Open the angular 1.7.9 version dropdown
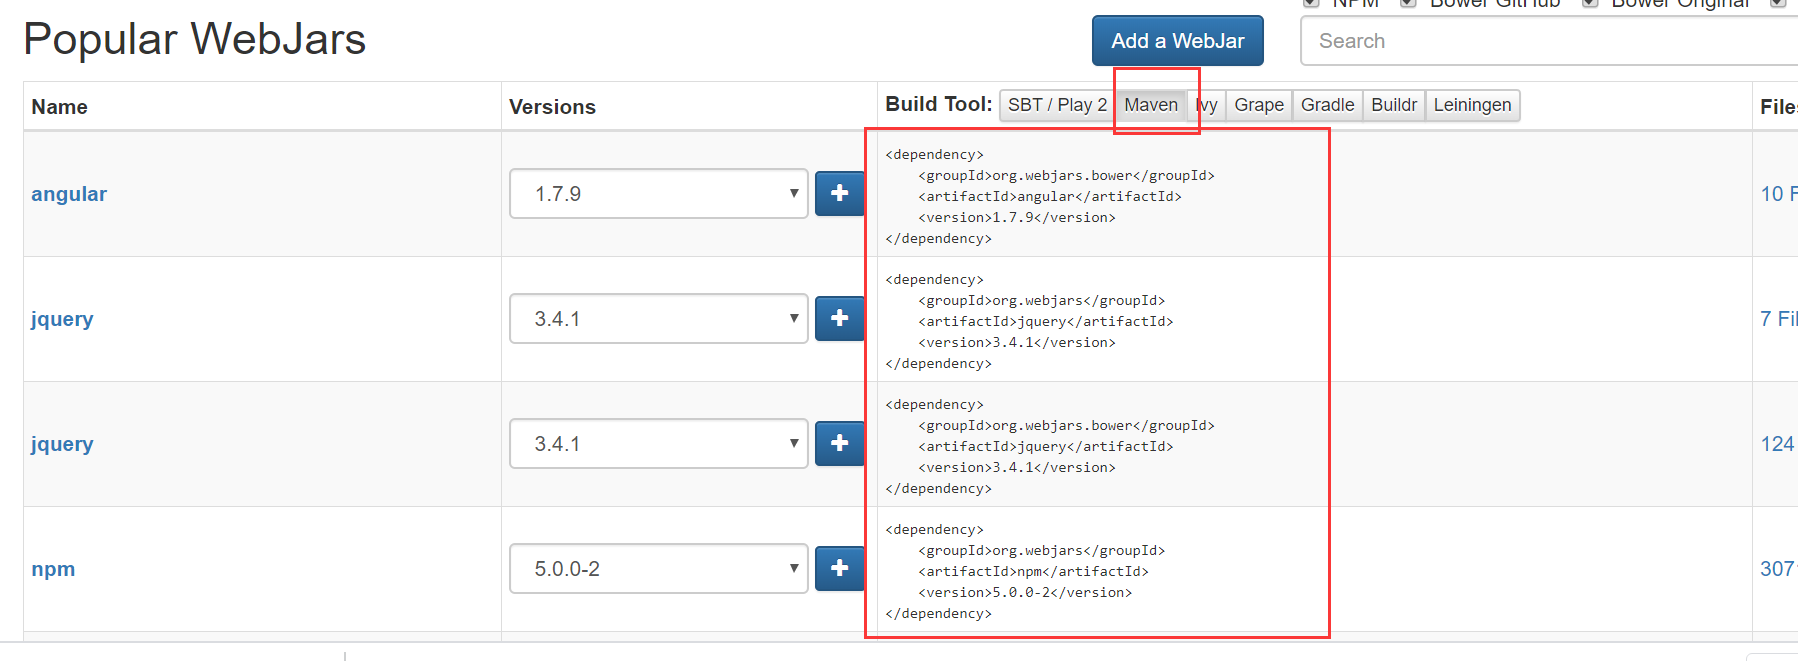Image resolution: width=1798 pixels, height=661 pixels. pos(658,193)
